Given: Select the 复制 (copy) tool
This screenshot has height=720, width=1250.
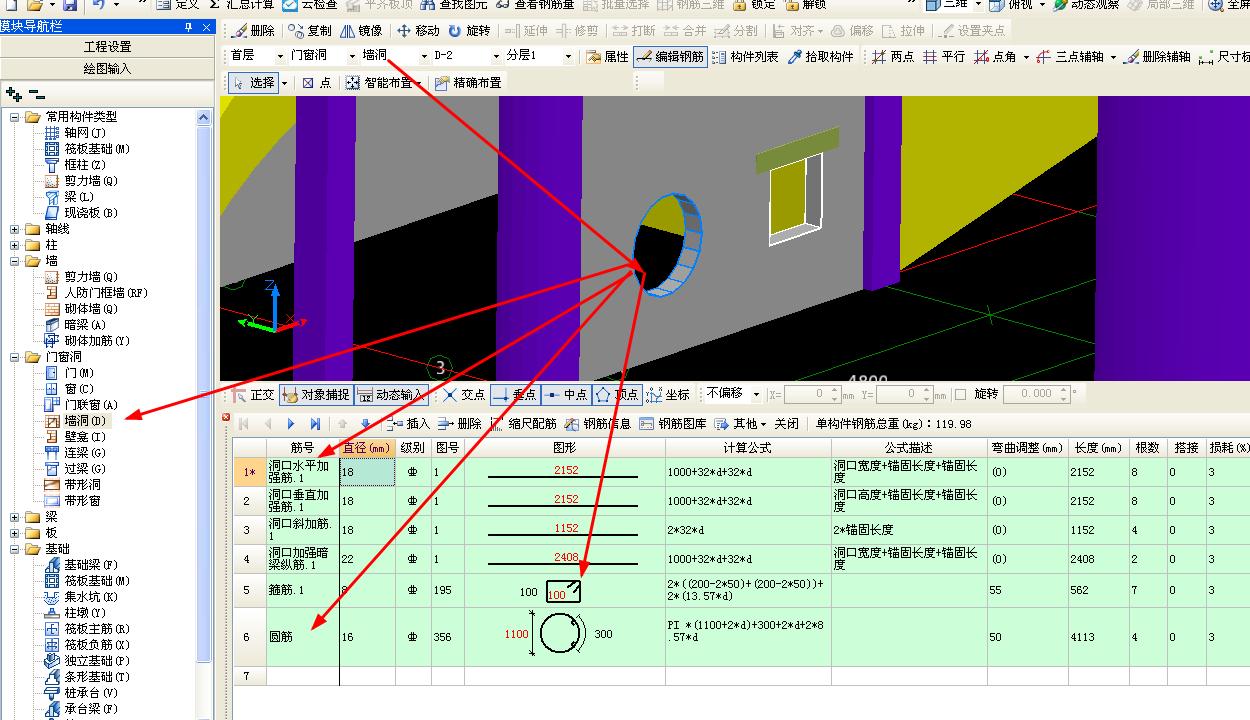Looking at the screenshot, I should 310,31.
